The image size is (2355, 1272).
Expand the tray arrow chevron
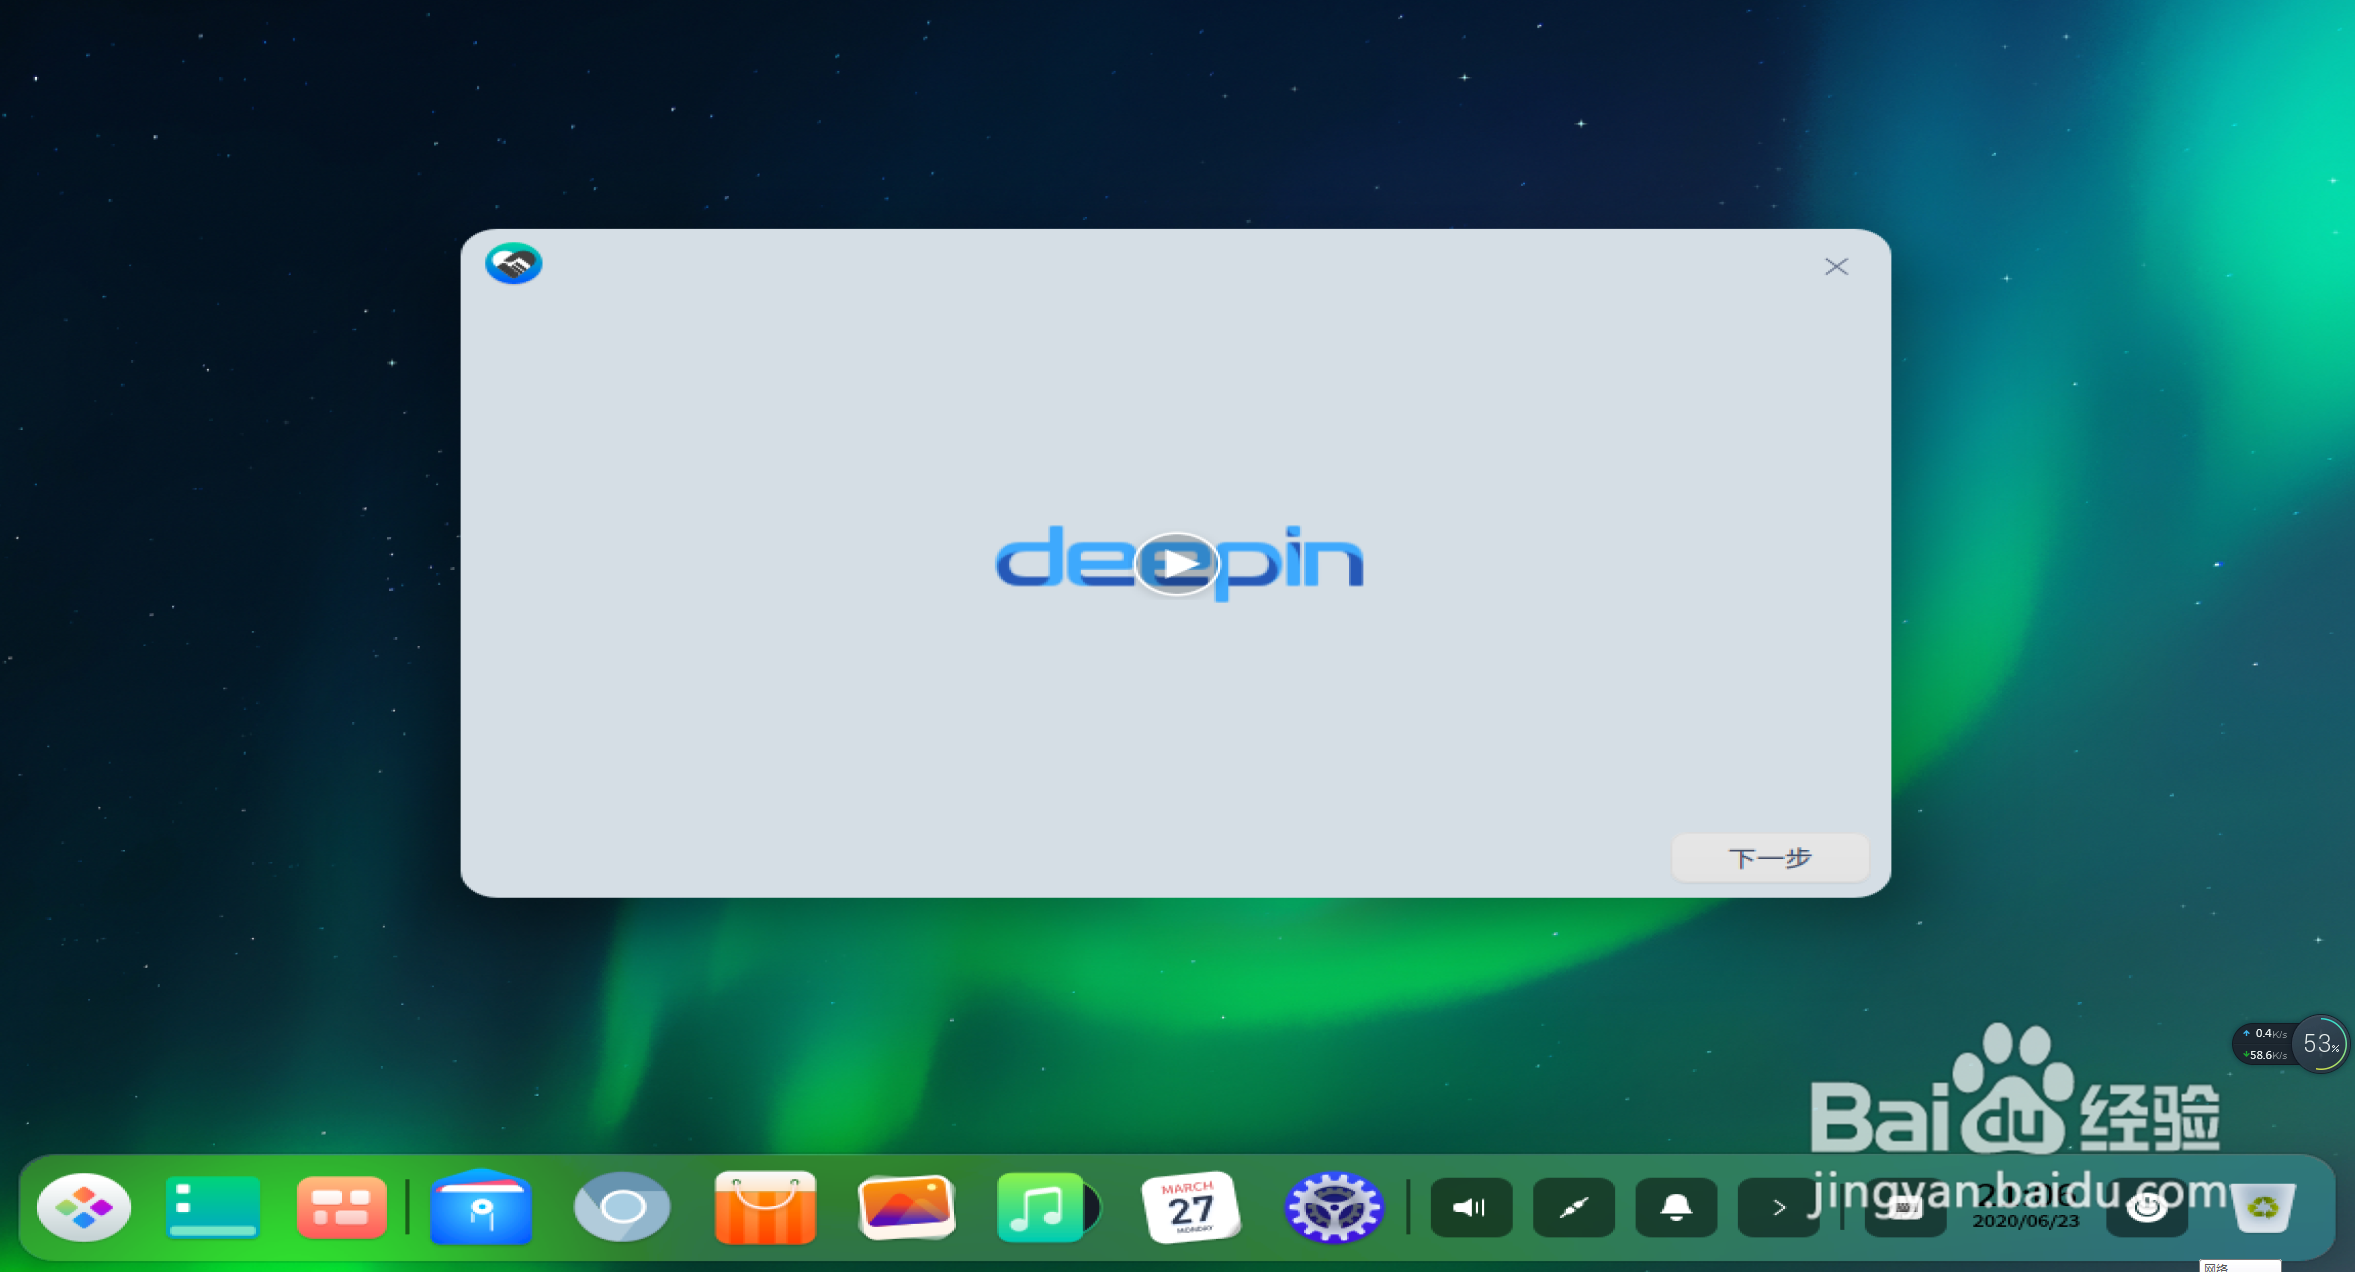click(x=1778, y=1208)
